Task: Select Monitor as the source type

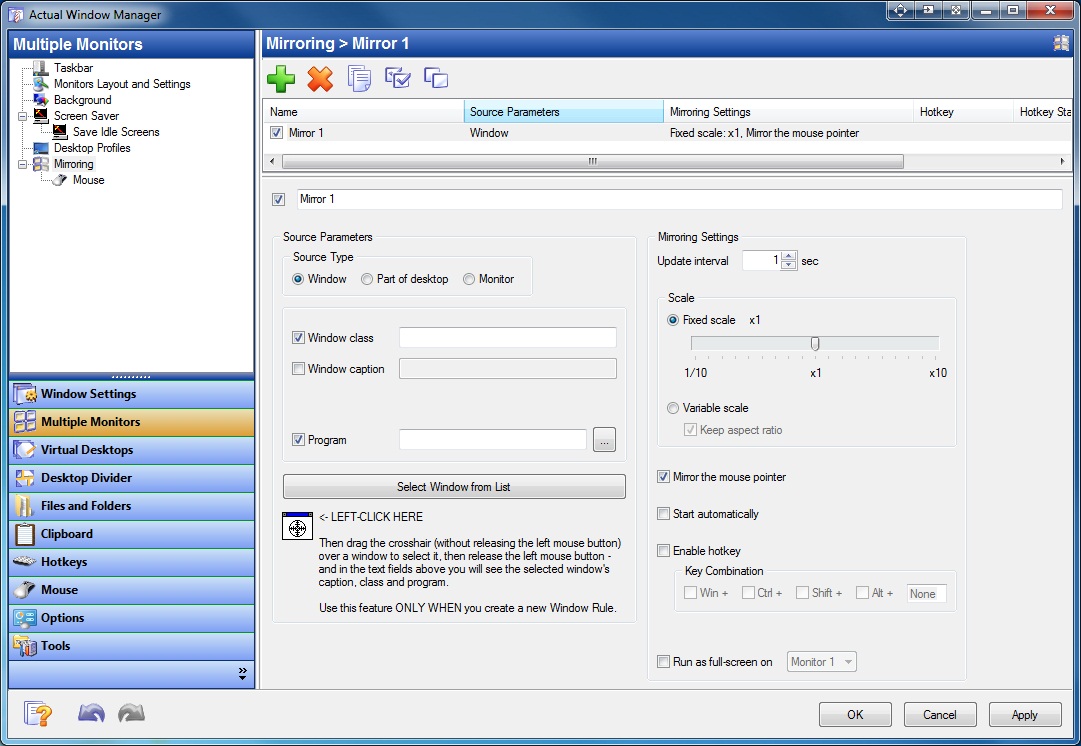Action: point(469,279)
